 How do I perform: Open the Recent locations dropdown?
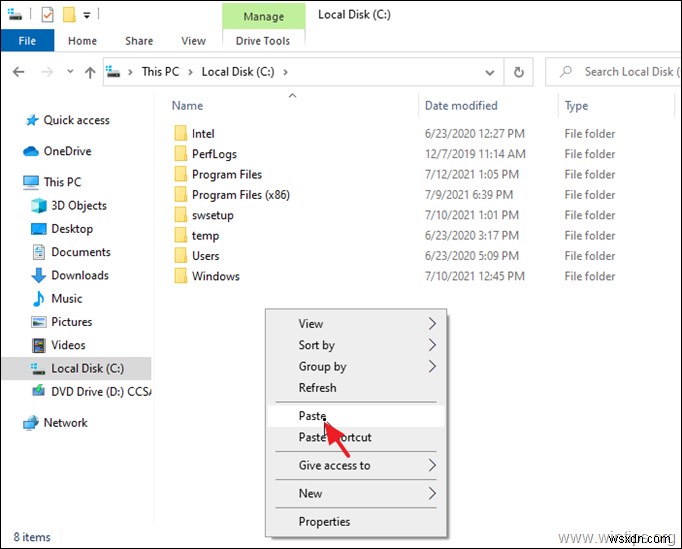coord(70,72)
